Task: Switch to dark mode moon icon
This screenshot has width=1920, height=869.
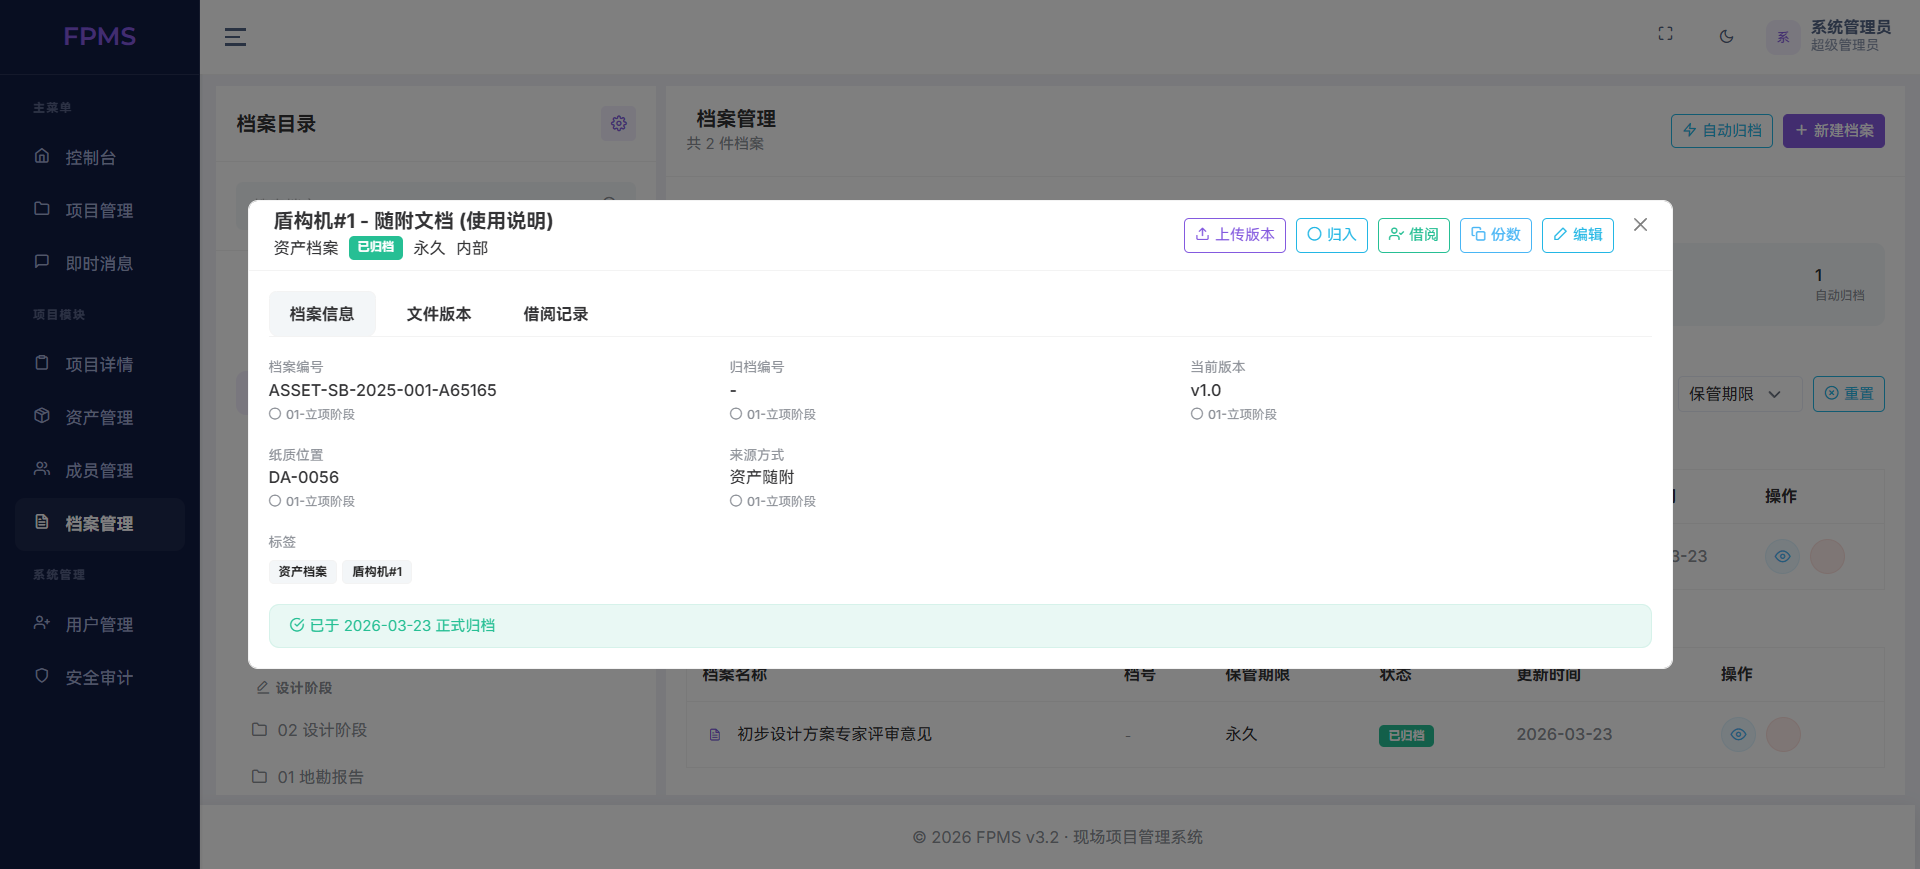Action: [1726, 37]
